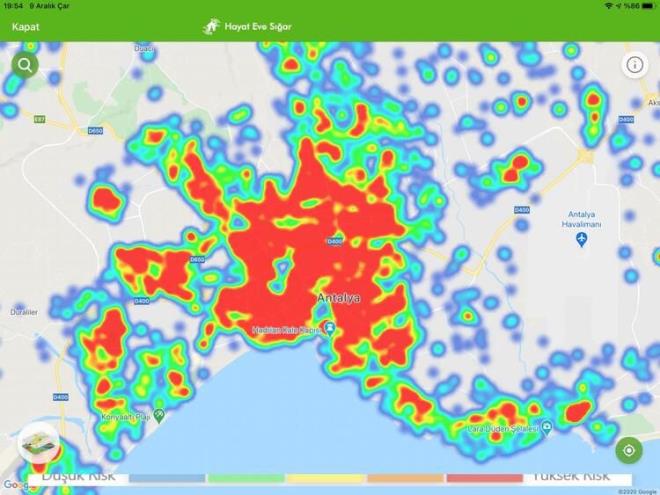Tap the Hadrian Kale Kapısı landmark pin
Screen dimensions: 660x495
point(330,328)
